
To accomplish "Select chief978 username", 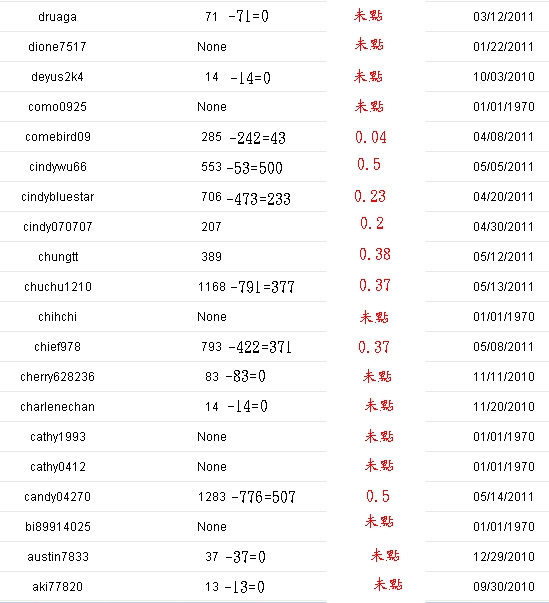I will point(57,346).
